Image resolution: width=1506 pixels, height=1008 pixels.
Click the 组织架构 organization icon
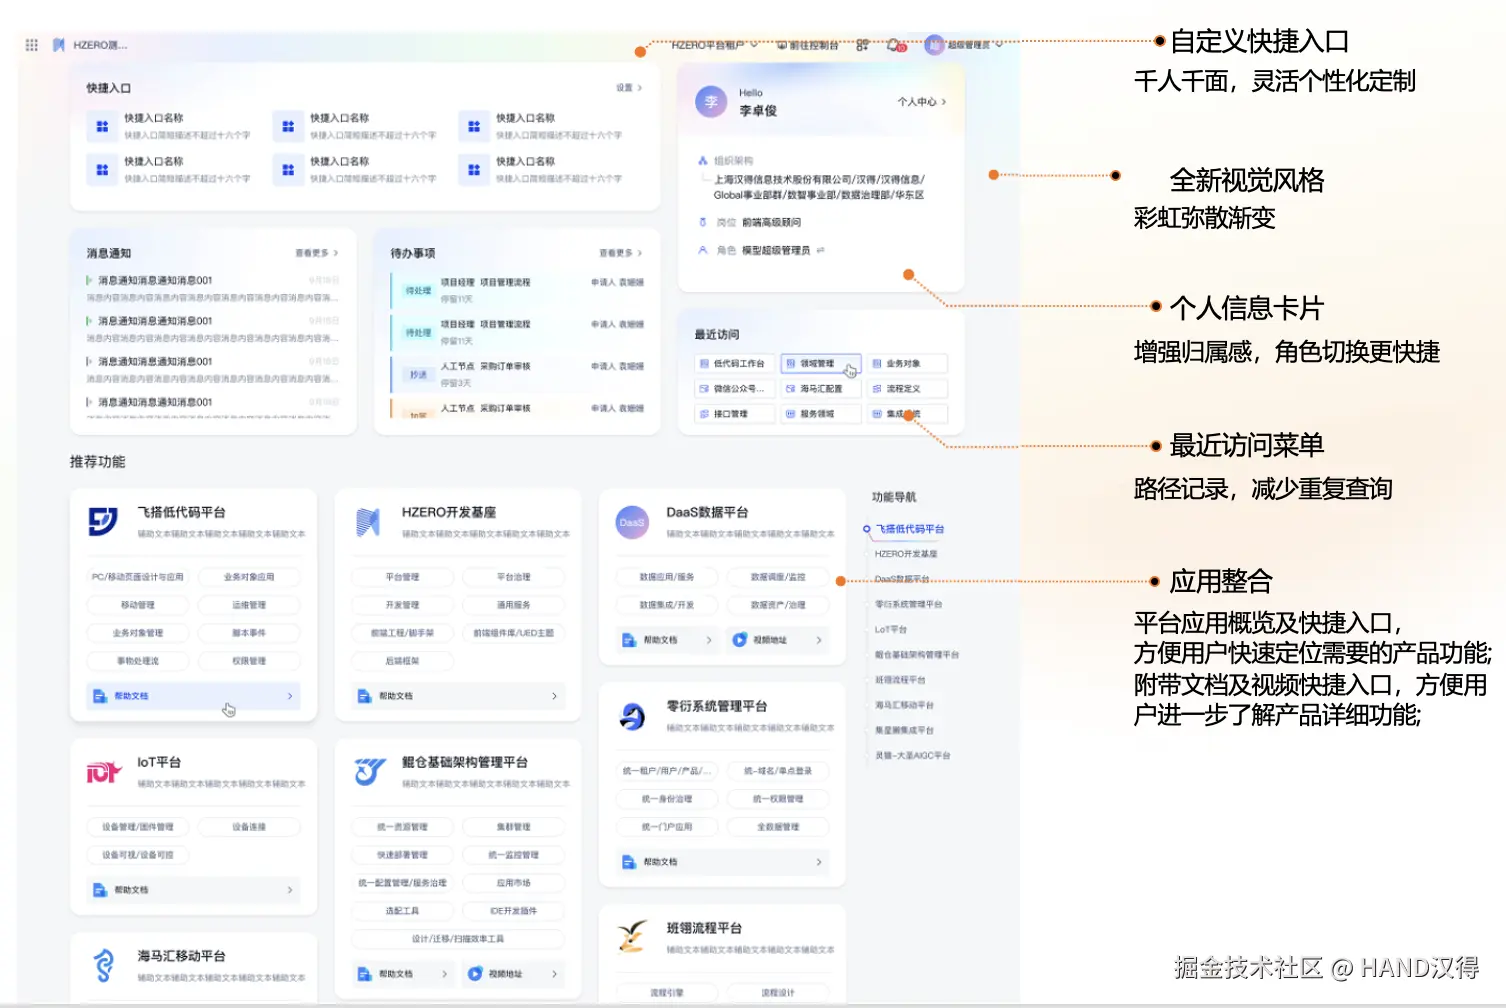point(703,161)
